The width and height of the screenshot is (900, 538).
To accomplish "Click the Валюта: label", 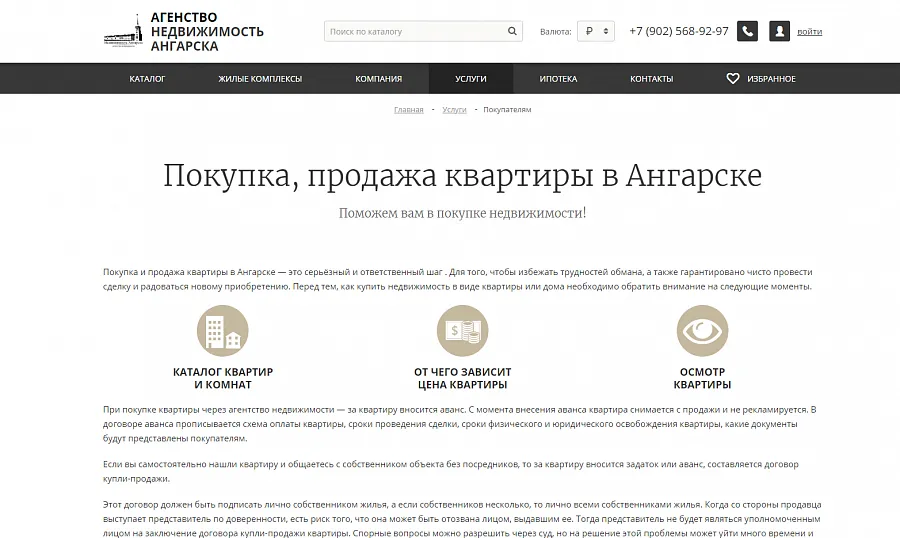I will pyautogui.click(x=556, y=32).
